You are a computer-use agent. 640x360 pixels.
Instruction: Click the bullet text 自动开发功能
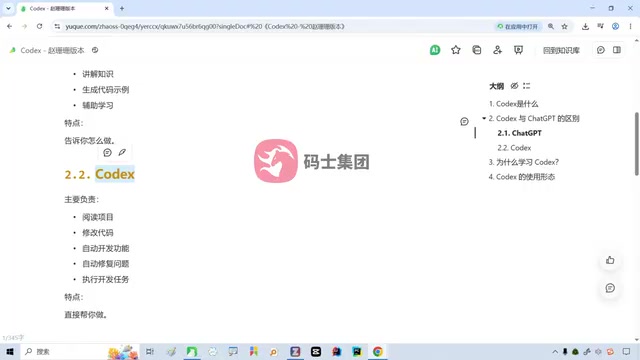click(105, 248)
